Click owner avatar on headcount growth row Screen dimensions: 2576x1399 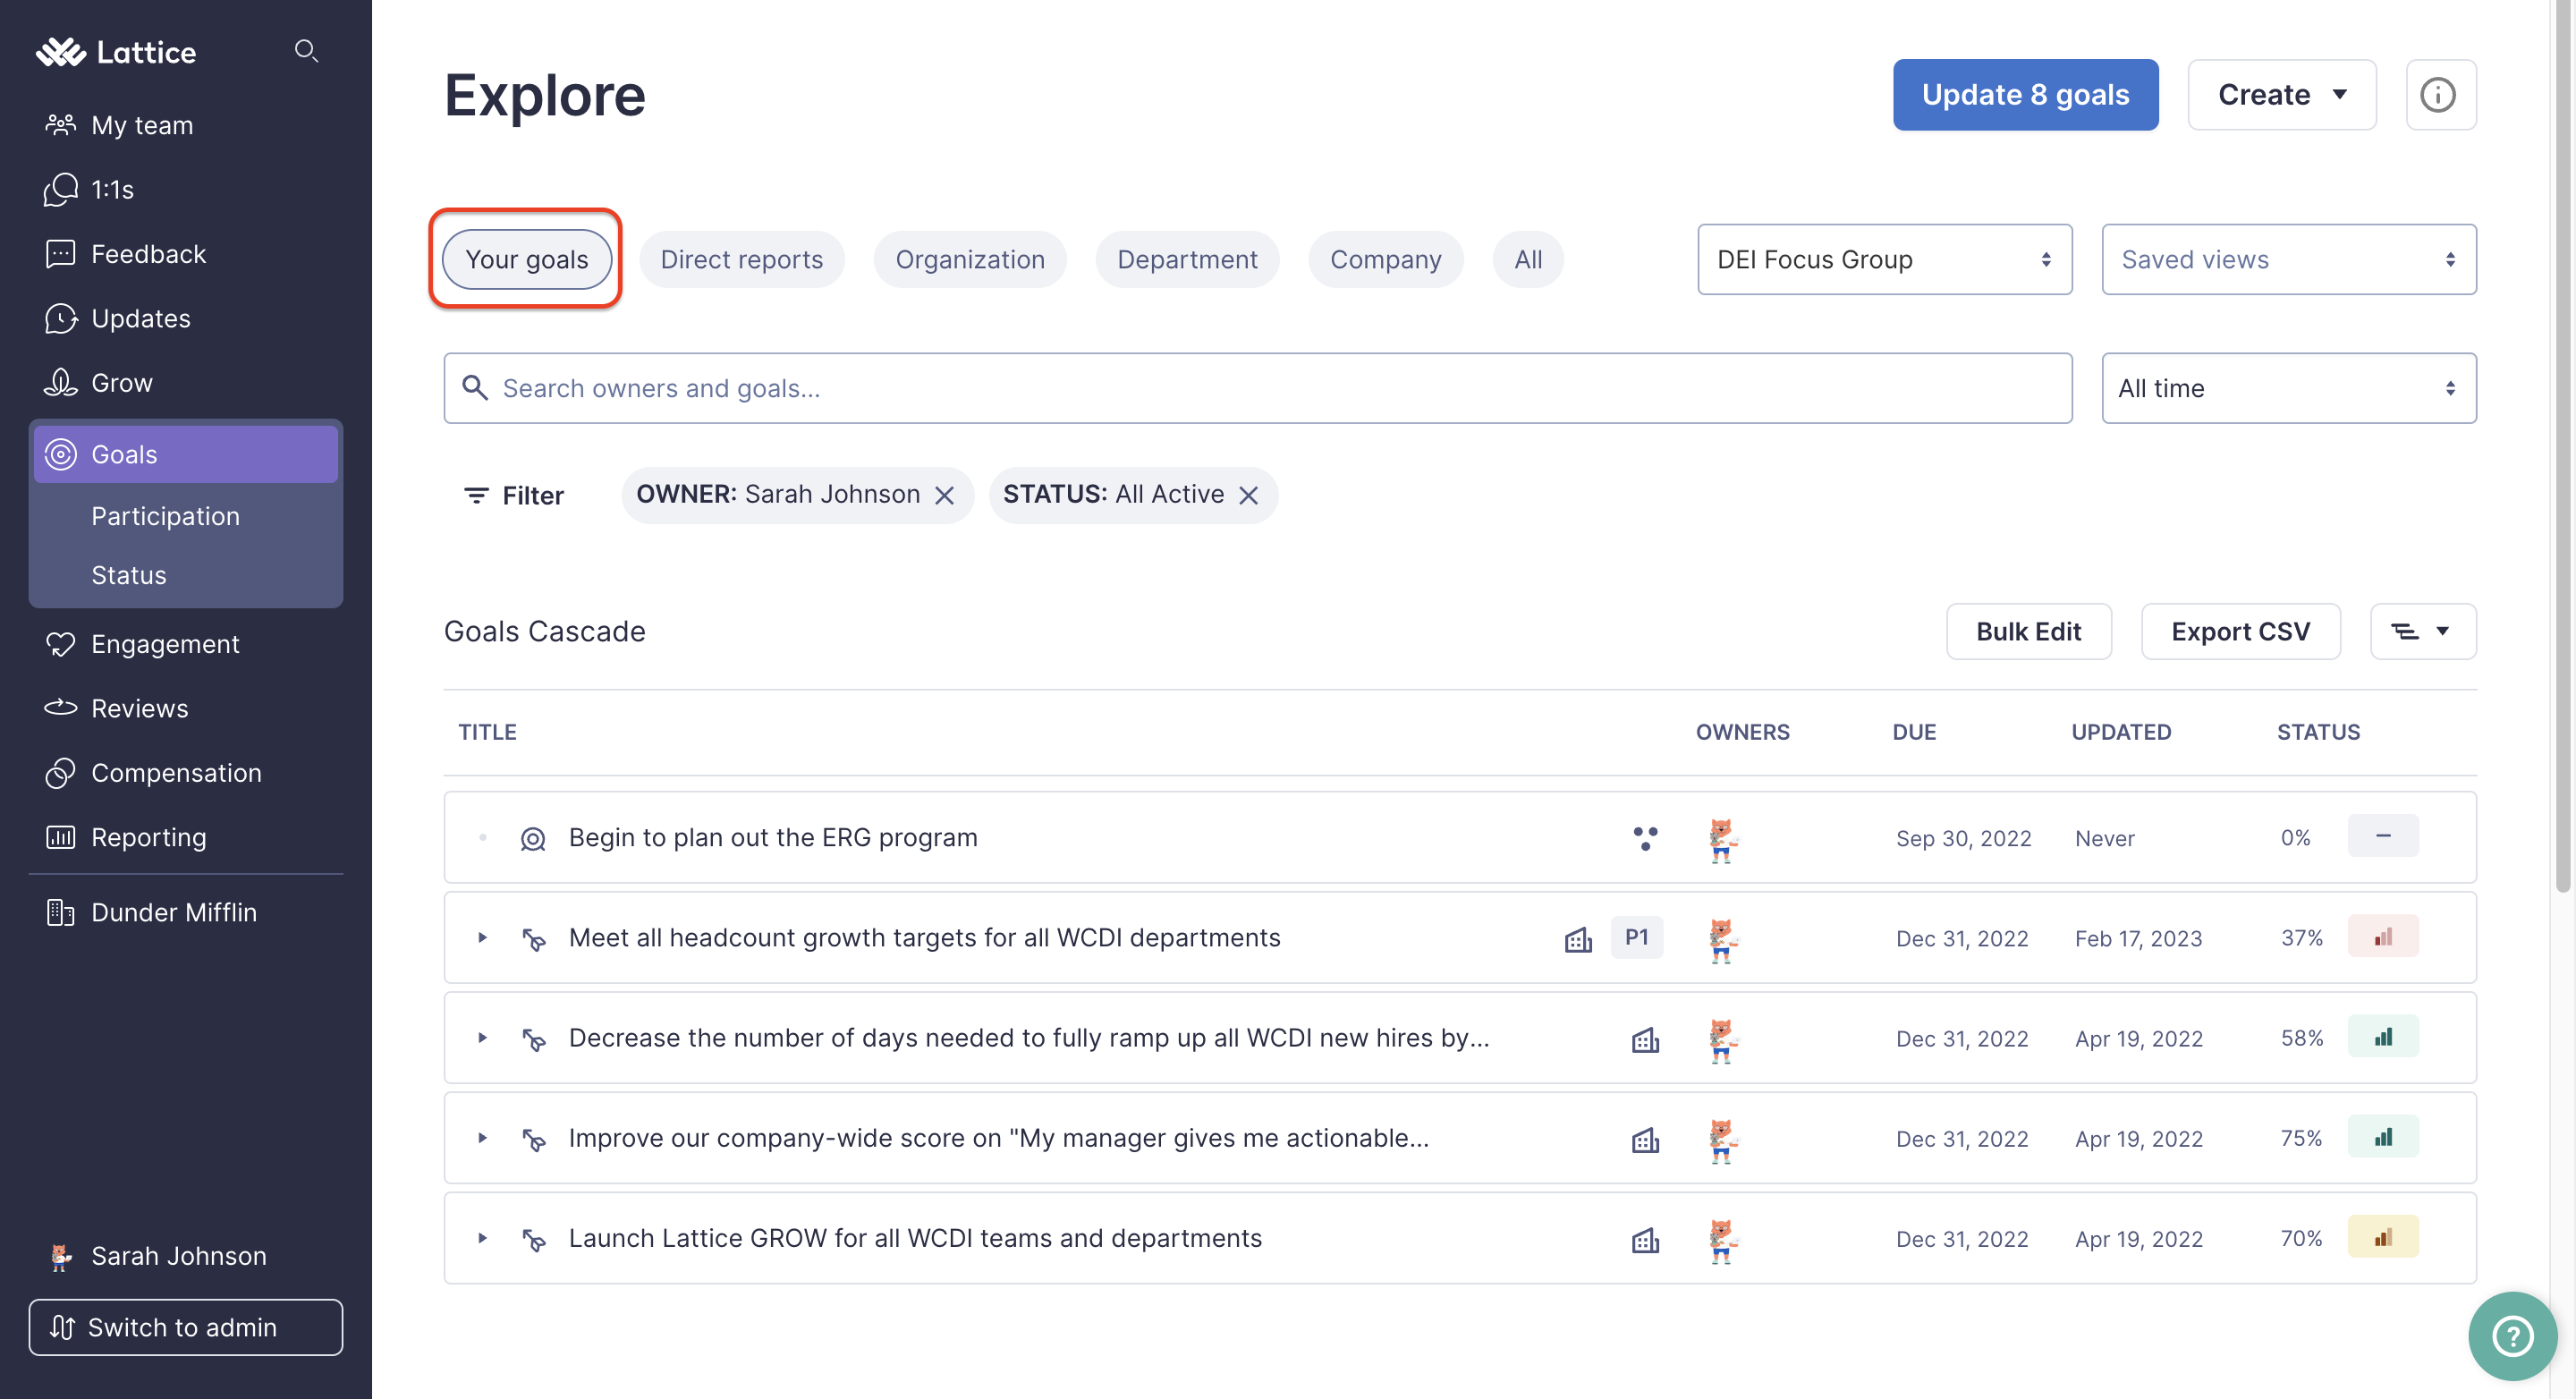(x=1721, y=940)
